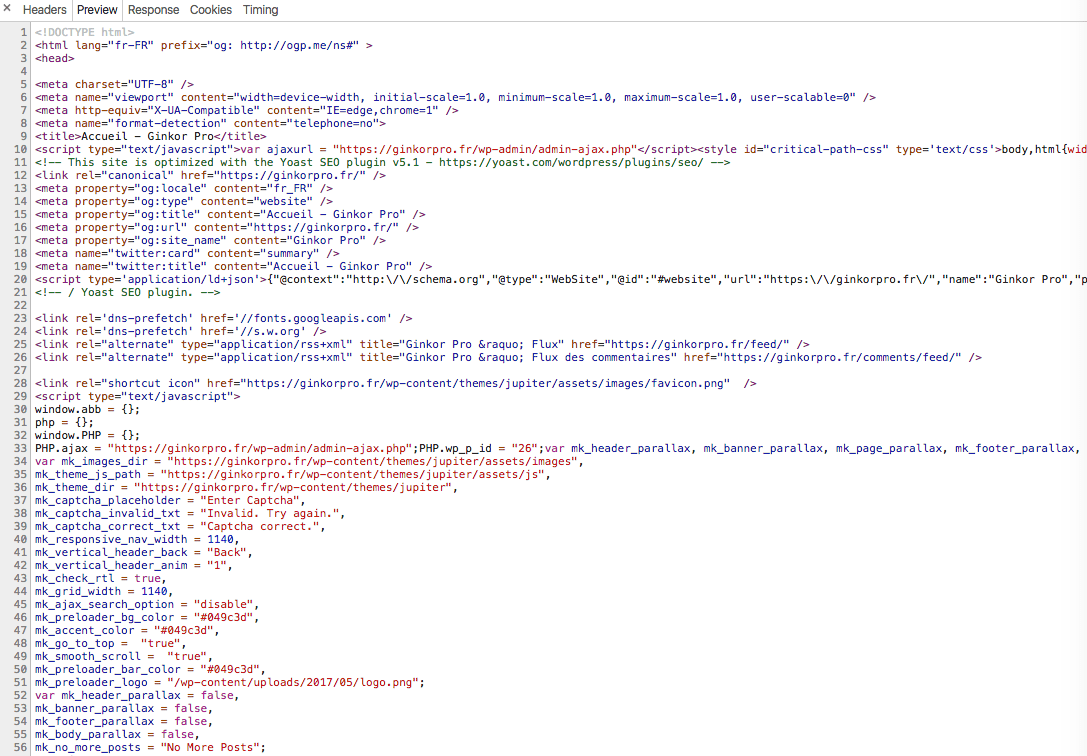Click 'mk_smooth_scroll' line 49

click(121, 657)
